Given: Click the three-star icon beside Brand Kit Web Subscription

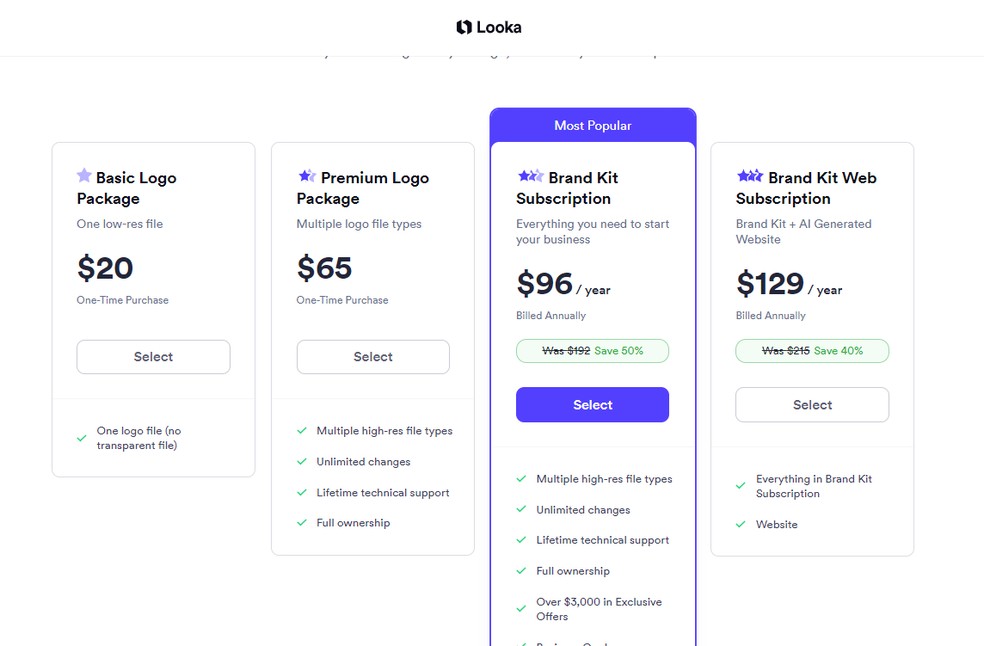Looking at the screenshot, I should coord(749,177).
